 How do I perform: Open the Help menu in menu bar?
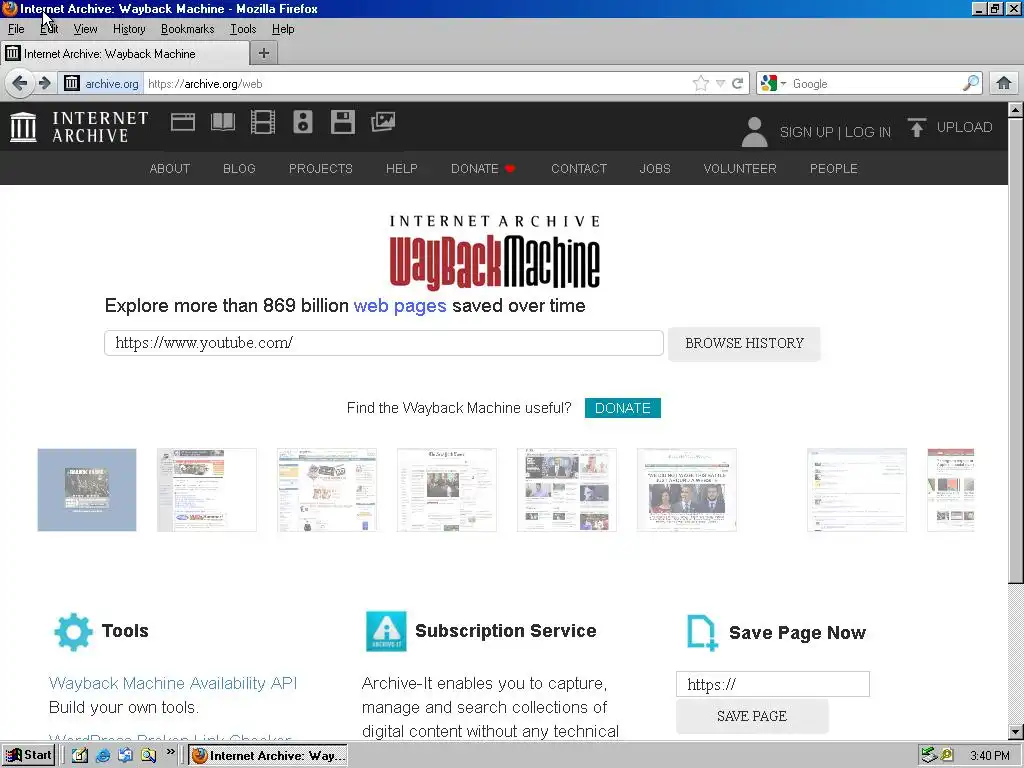[x=283, y=29]
